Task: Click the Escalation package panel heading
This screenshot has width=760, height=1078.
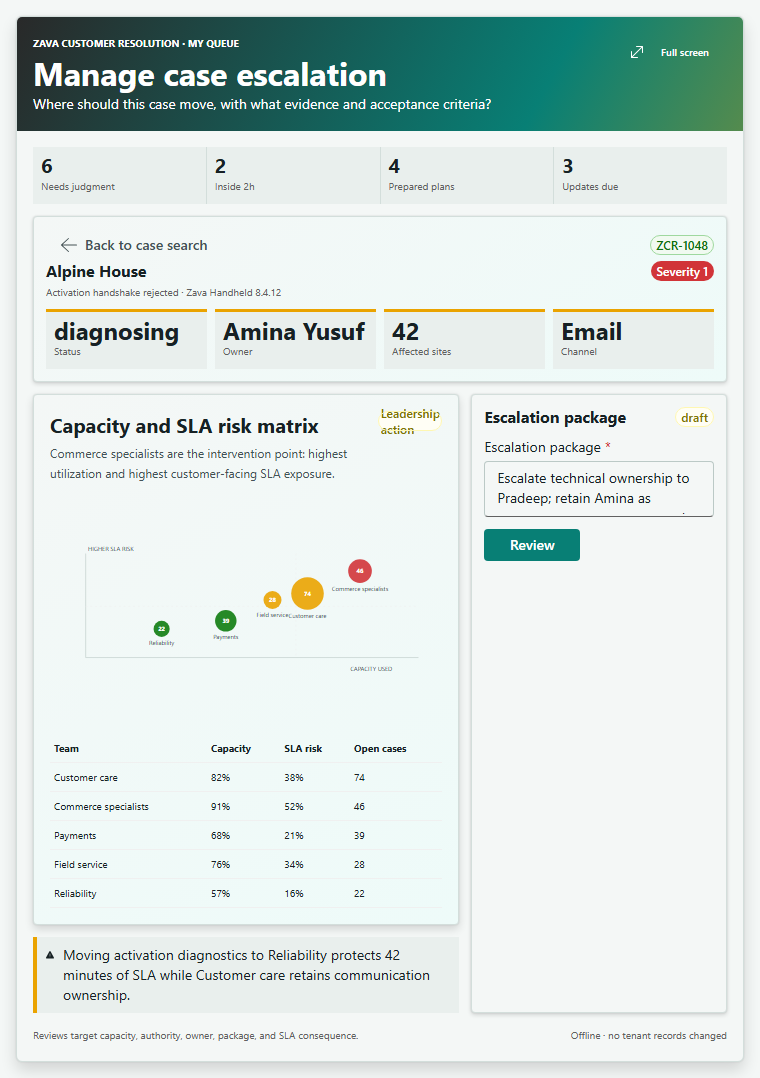Action: (555, 418)
